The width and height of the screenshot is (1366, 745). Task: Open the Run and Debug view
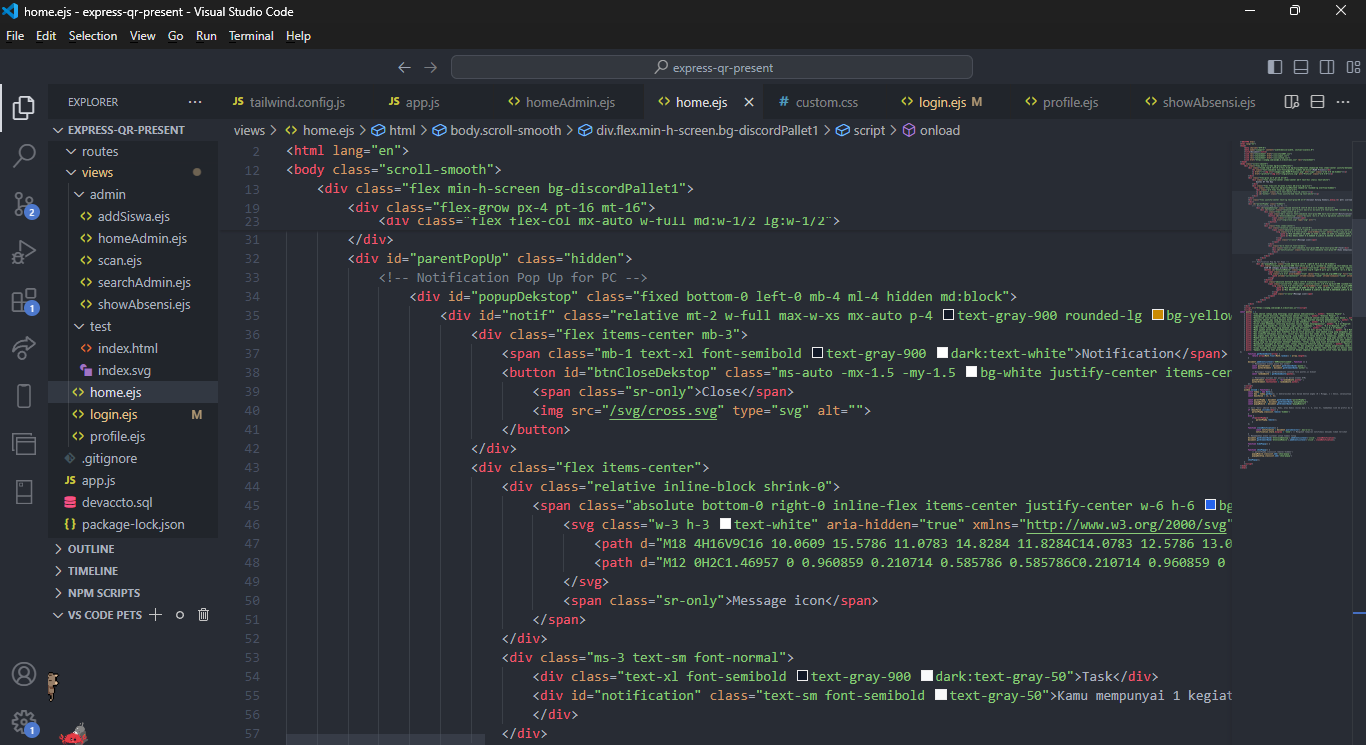[x=24, y=252]
